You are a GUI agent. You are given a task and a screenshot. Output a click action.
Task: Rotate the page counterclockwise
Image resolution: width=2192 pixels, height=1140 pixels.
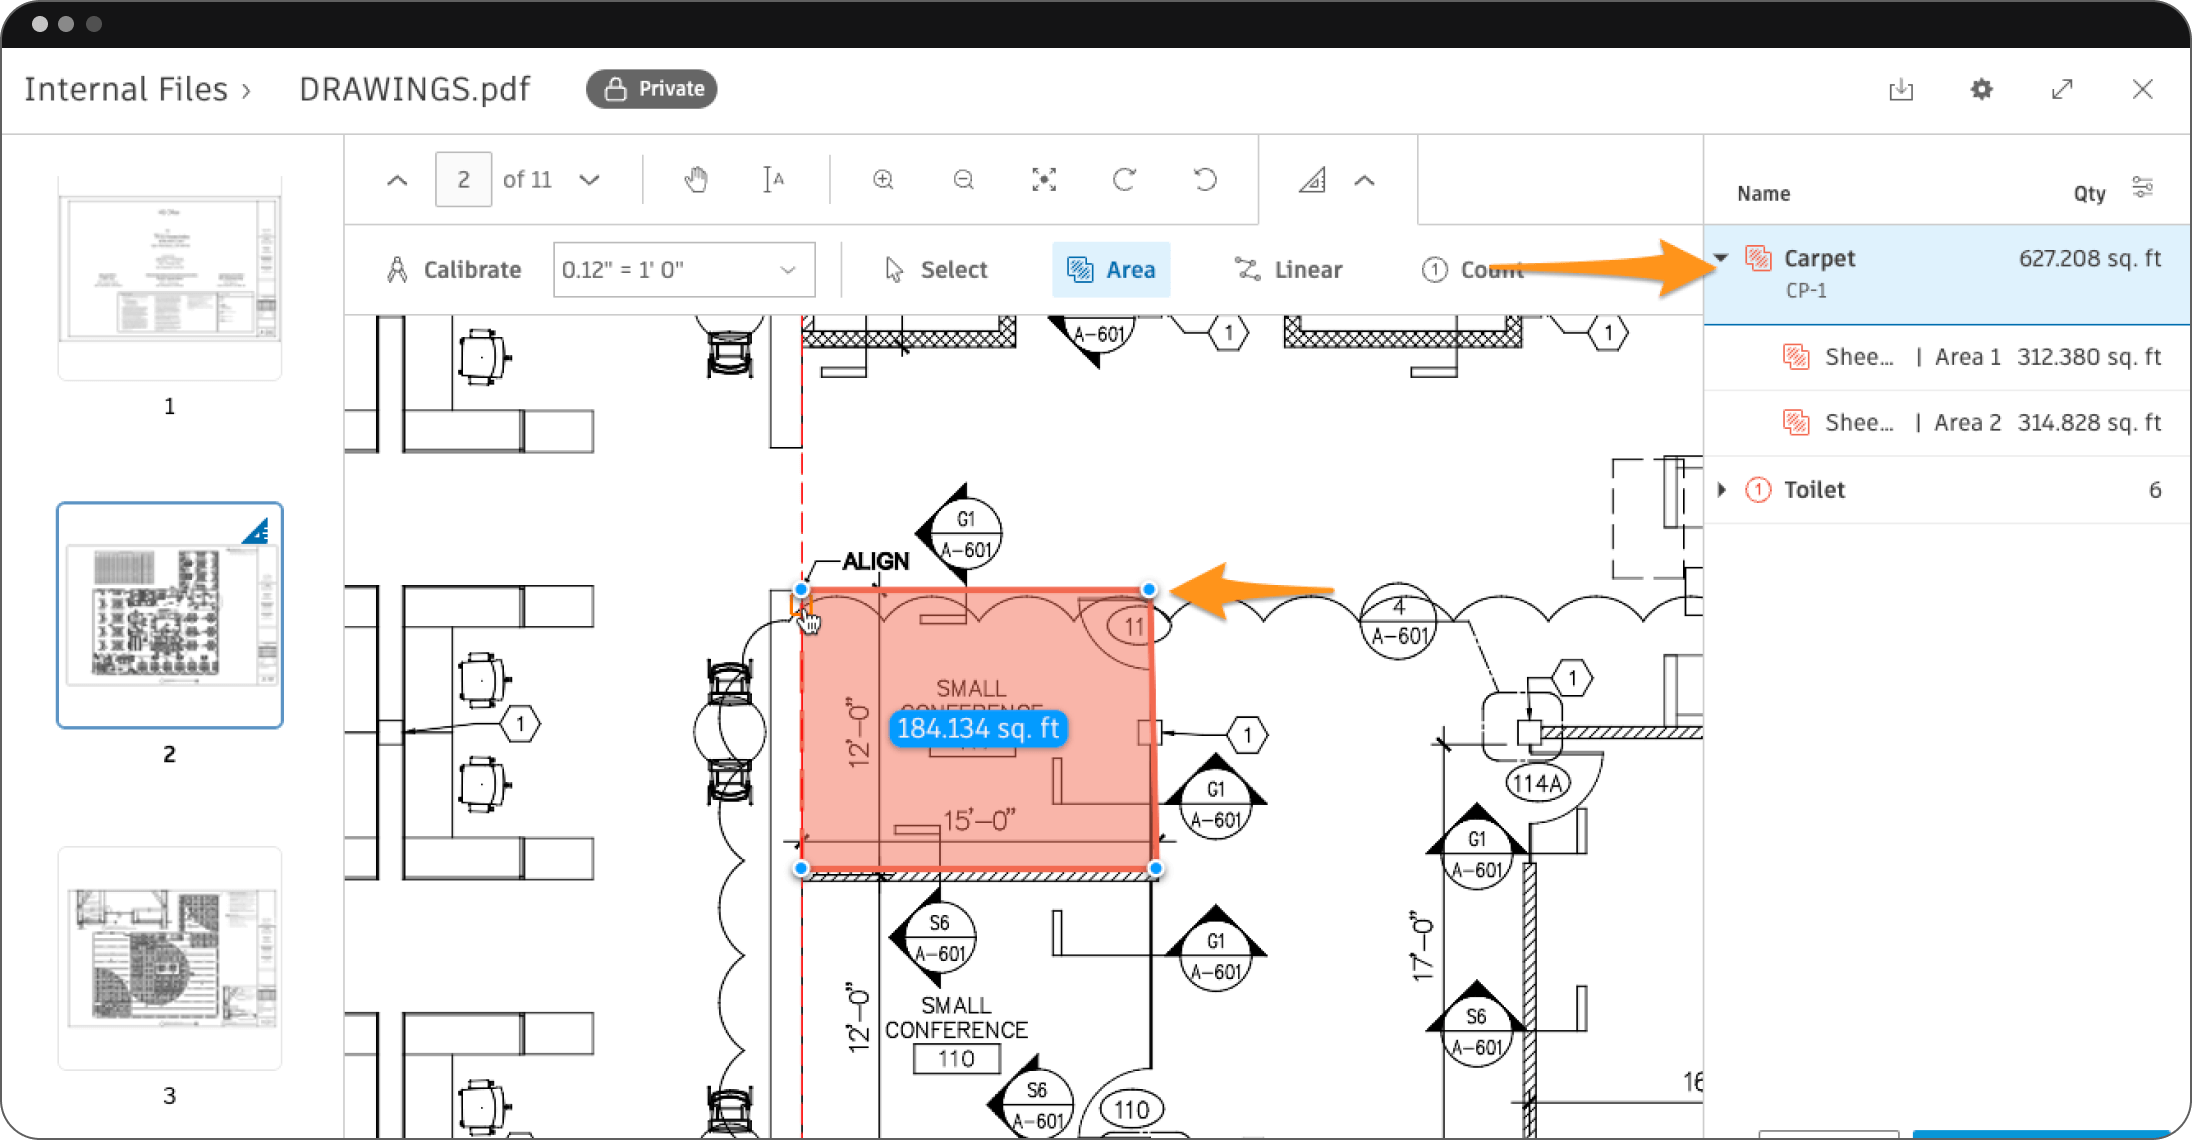[1205, 180]
